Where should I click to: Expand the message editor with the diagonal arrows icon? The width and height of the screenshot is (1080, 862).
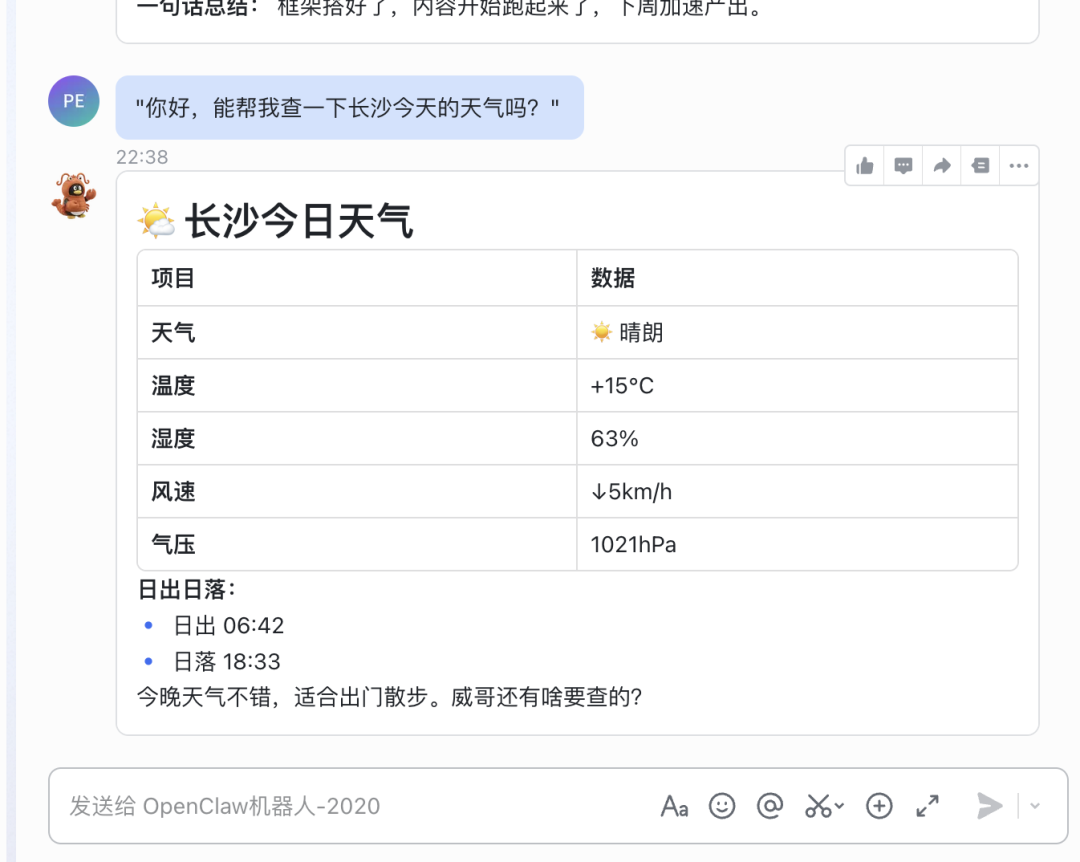pos(927,805)
